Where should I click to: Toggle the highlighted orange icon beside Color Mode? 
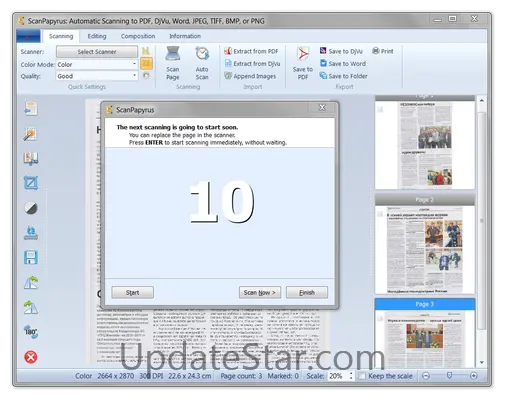click(x=146, y=63)
